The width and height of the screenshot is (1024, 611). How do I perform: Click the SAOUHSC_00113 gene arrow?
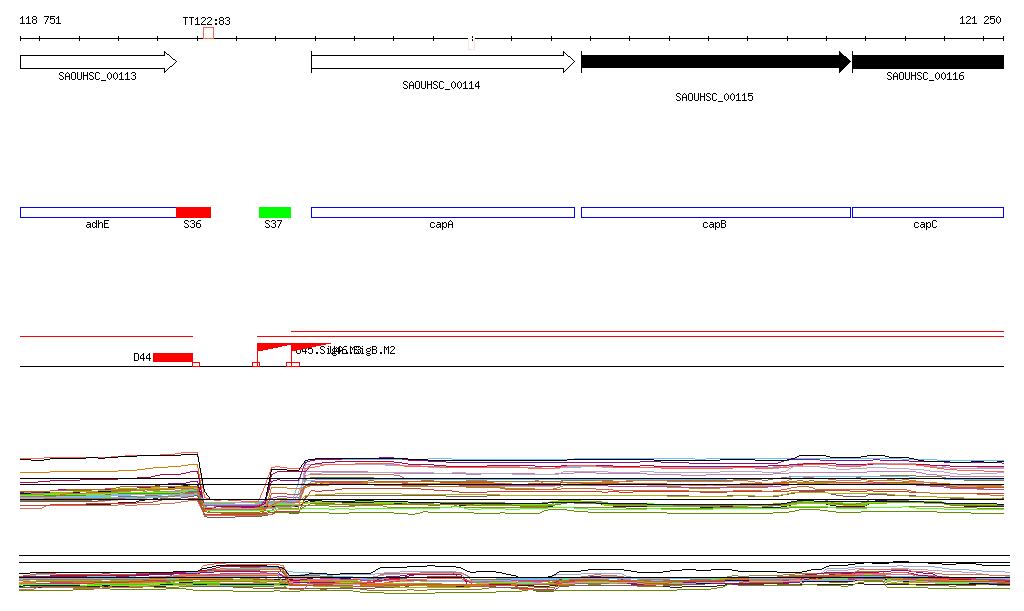pyautogui.click(x=97, y=62)
